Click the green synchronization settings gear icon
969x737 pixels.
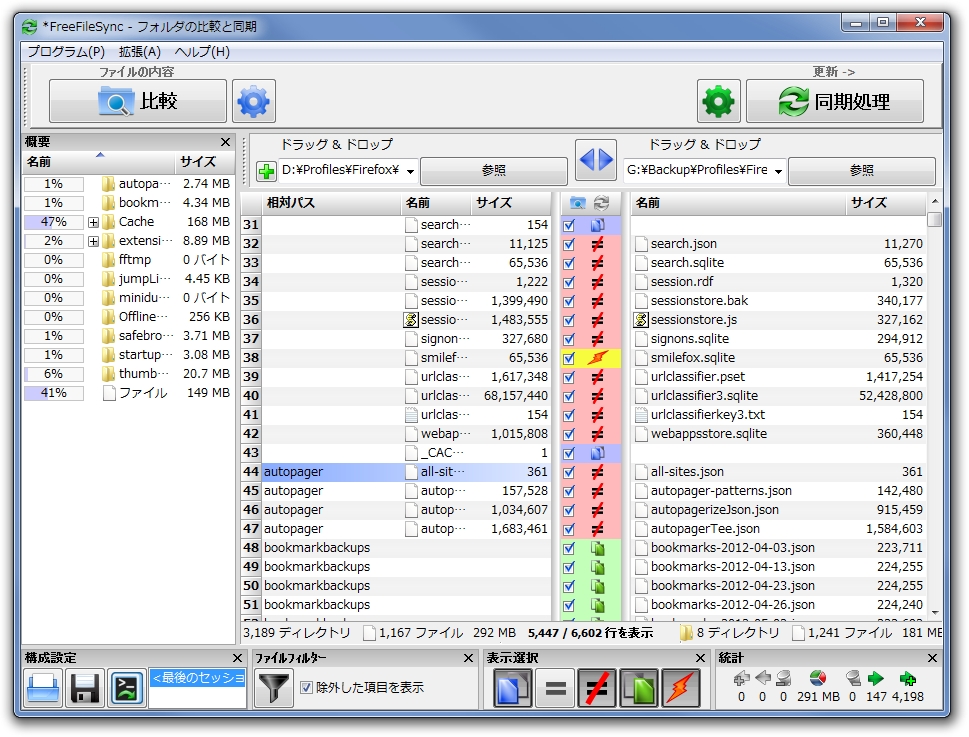coord(718,100)
